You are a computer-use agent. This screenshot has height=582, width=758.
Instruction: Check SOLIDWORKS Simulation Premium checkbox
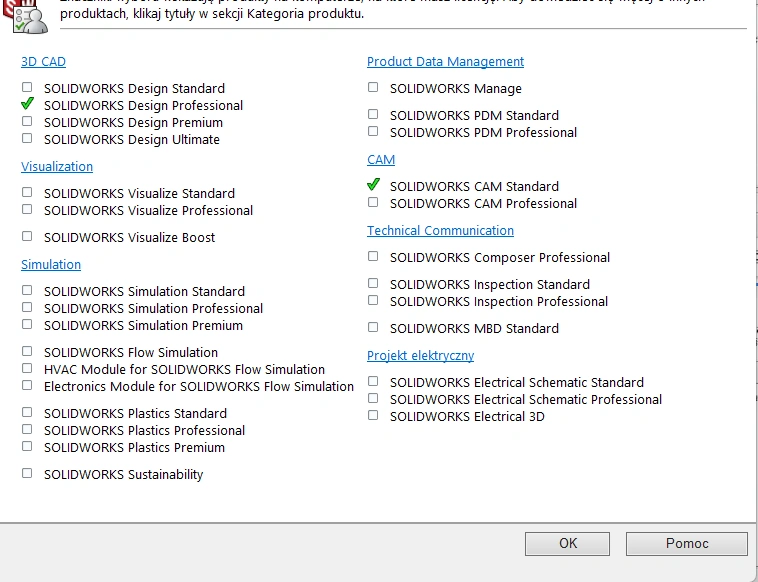[27, 324]
